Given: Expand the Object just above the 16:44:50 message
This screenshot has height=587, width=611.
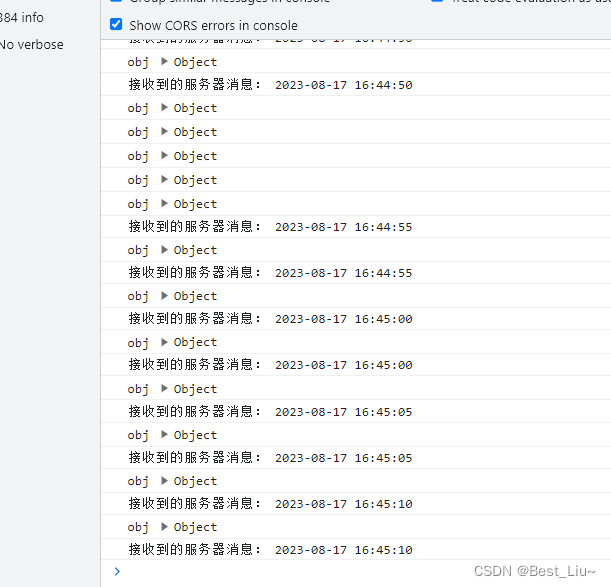Looking at the screenshot, I should [x=164, y=62].
